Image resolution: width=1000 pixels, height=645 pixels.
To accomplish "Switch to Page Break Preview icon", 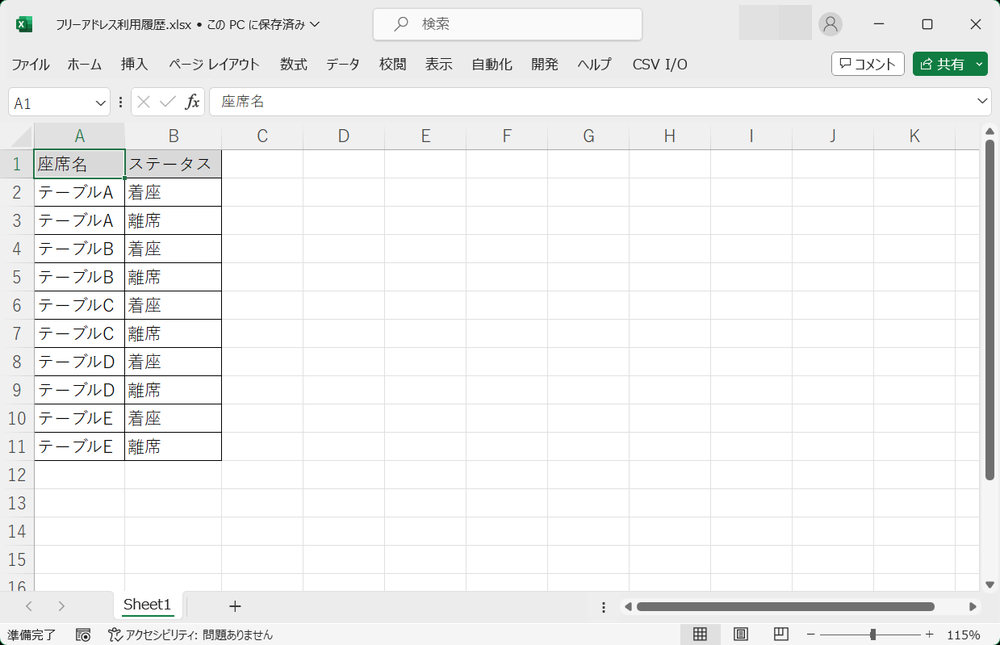I will point(781,634).
